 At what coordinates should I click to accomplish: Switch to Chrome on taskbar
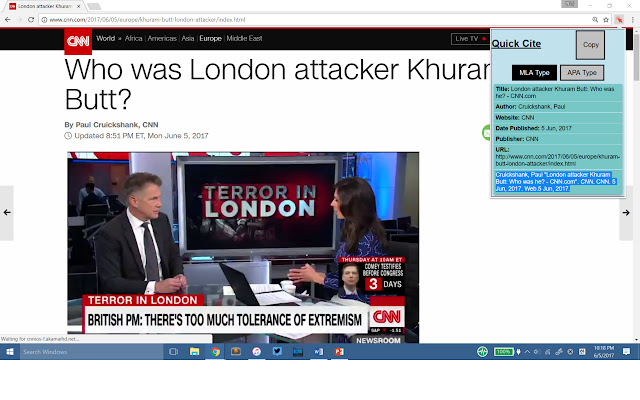(x=215, y=352)
